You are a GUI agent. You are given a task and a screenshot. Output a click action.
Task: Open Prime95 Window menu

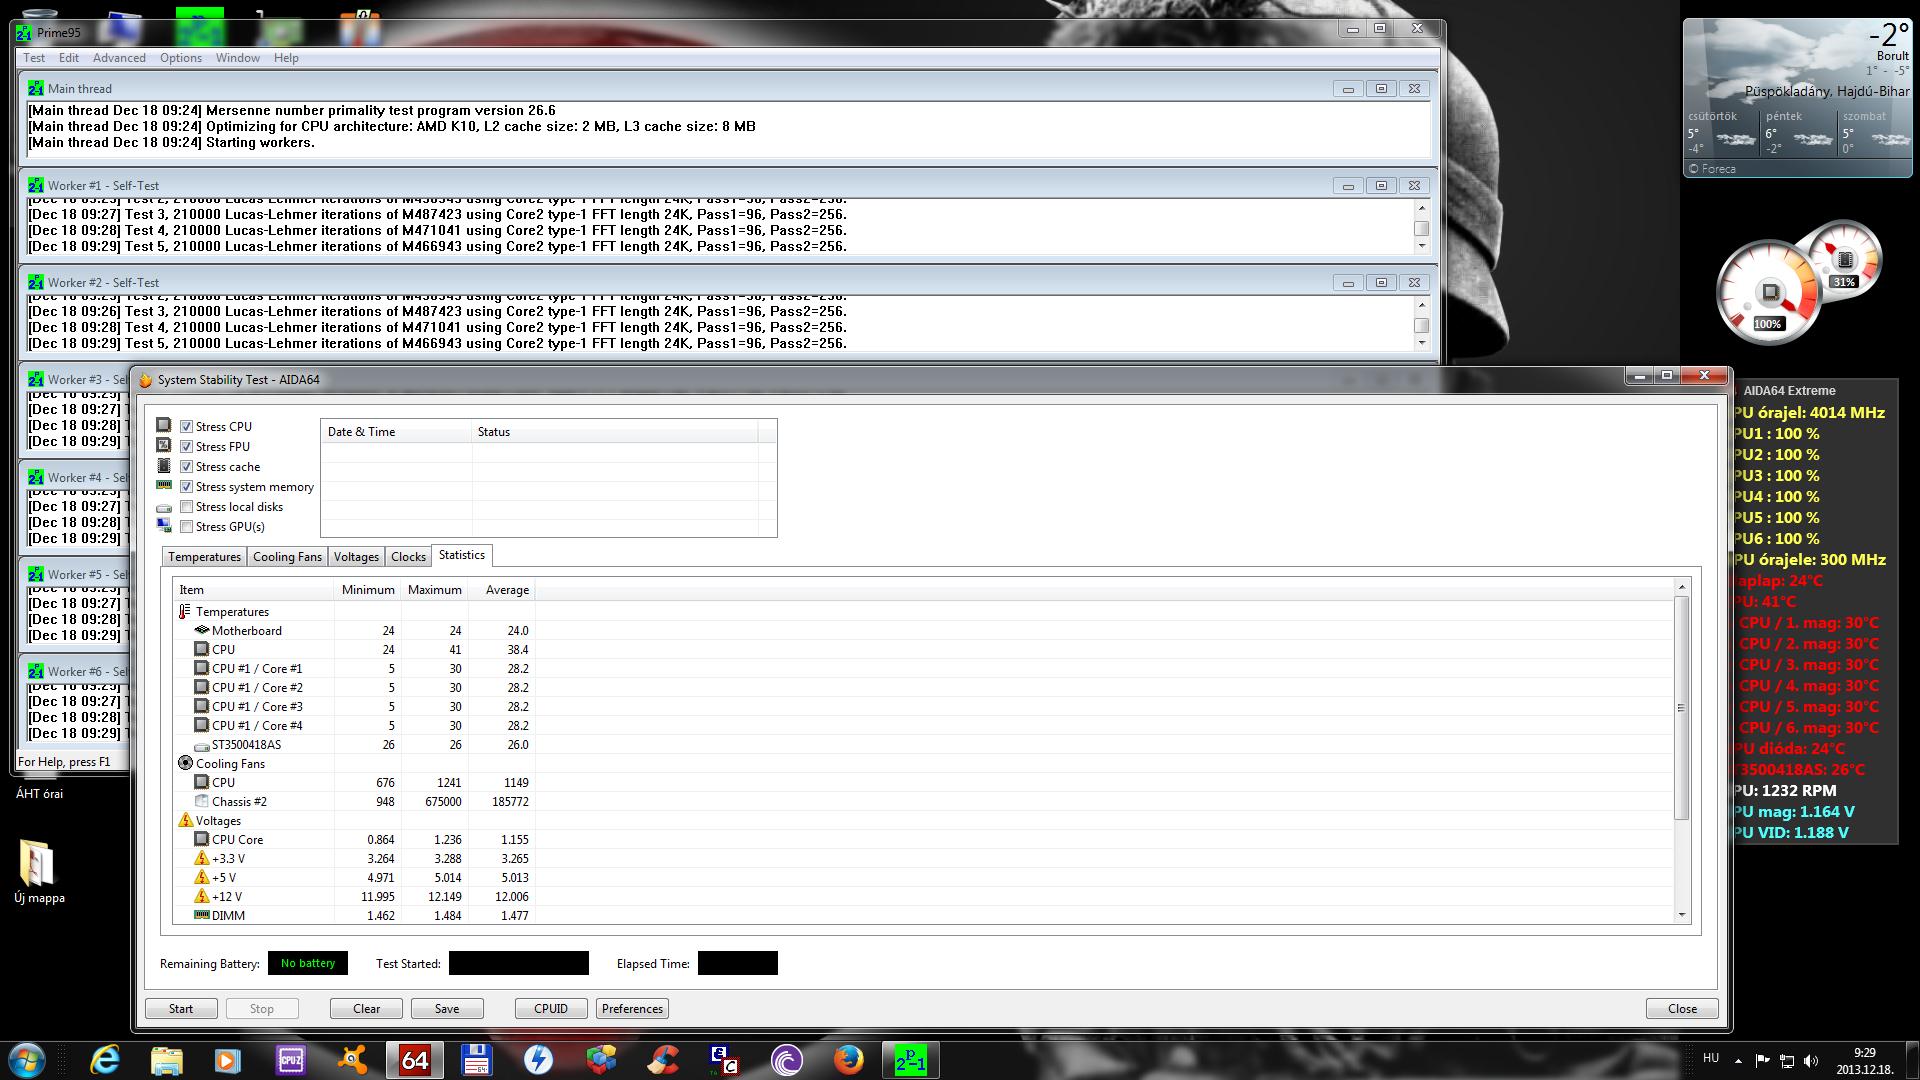point(238,58)
